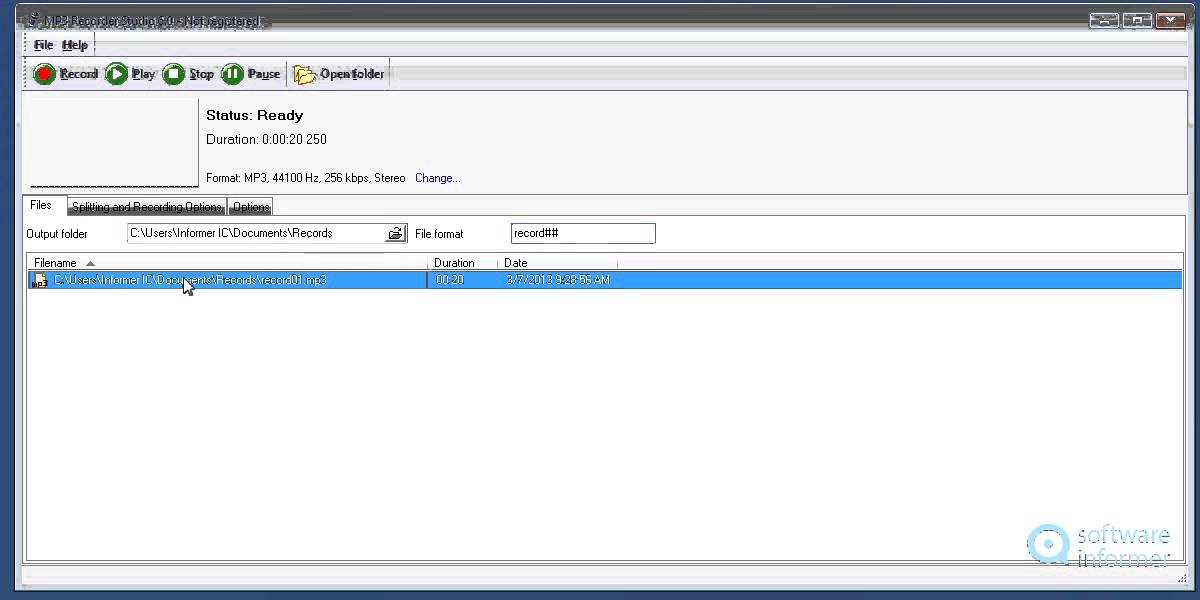Start recording with the red Record button
Viewport: 1200px width, 600px height.
65,74
